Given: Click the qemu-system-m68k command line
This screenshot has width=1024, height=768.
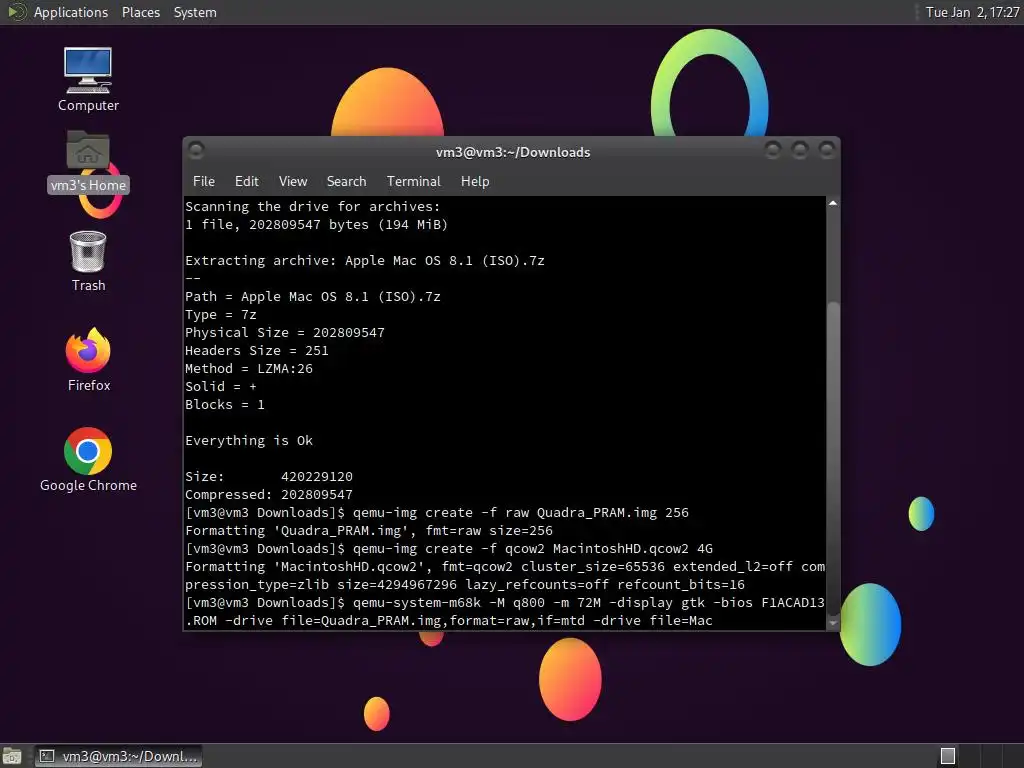Looking at the screenshot, I should coord(505,612).
